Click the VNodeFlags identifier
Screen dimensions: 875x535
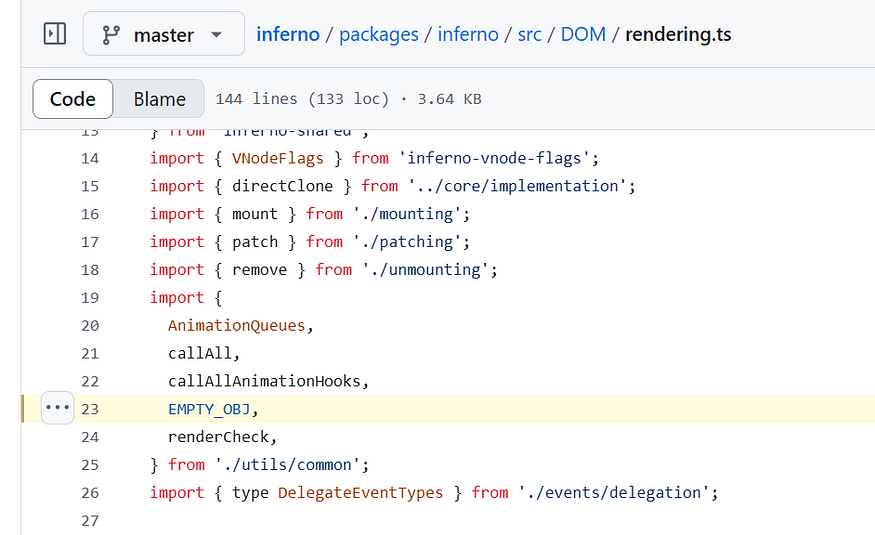278,158
